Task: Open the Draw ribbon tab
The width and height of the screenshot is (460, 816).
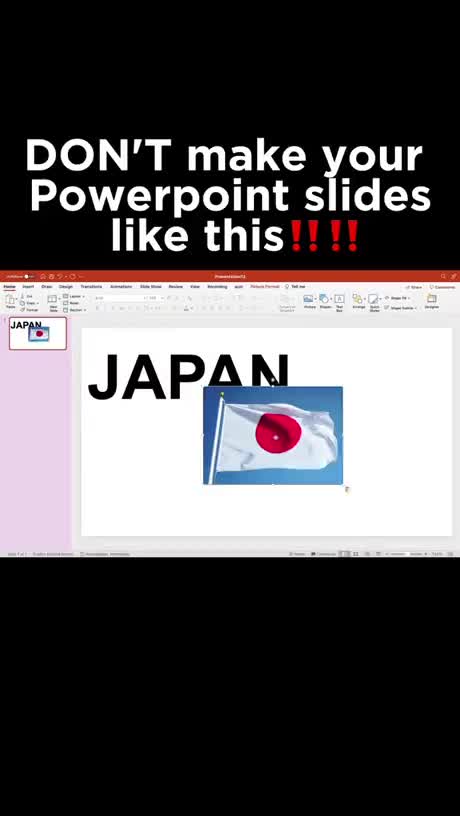Action: 47,286
